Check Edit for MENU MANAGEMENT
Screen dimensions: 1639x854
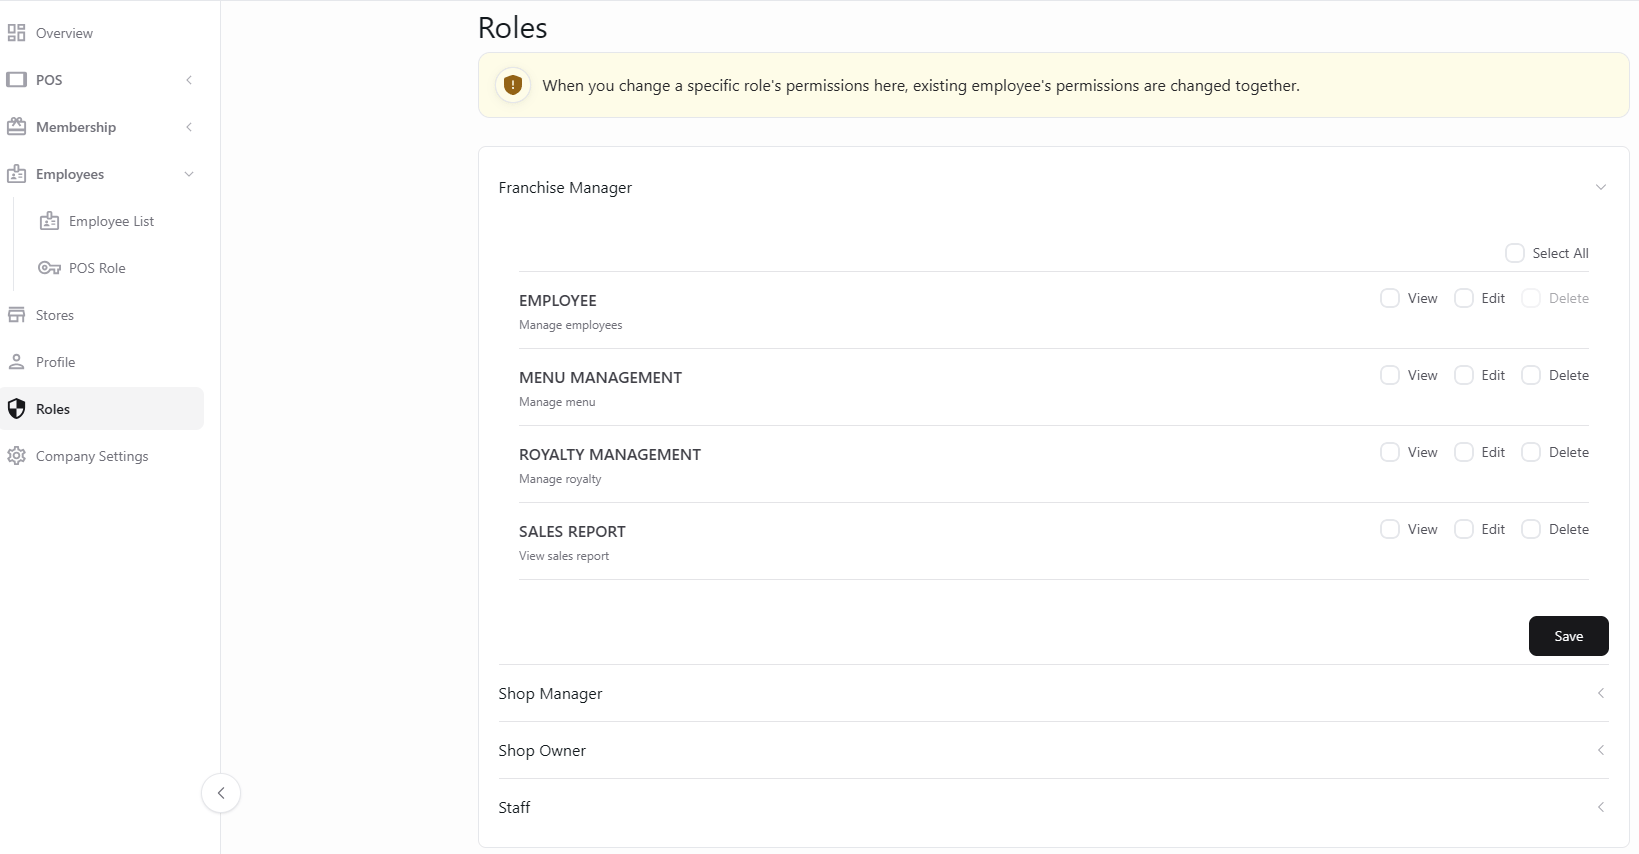click(1464, 375)
